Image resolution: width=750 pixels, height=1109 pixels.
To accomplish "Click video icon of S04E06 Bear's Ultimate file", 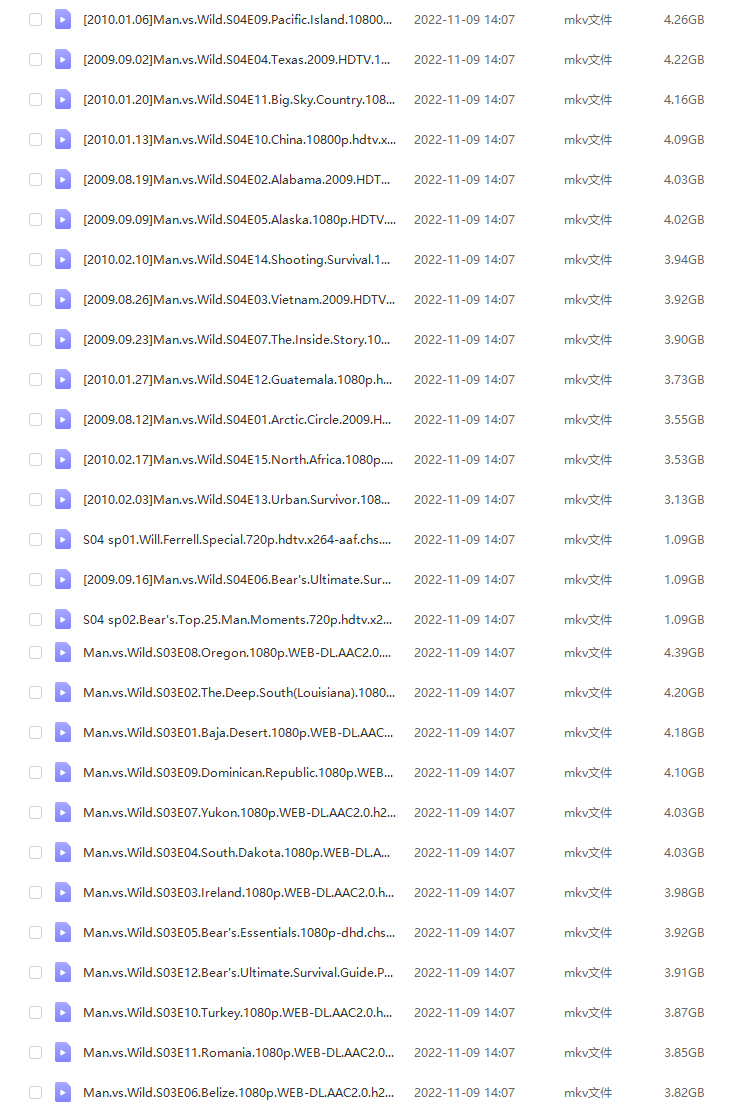I will pyautogui.click(x=63, y=579).
